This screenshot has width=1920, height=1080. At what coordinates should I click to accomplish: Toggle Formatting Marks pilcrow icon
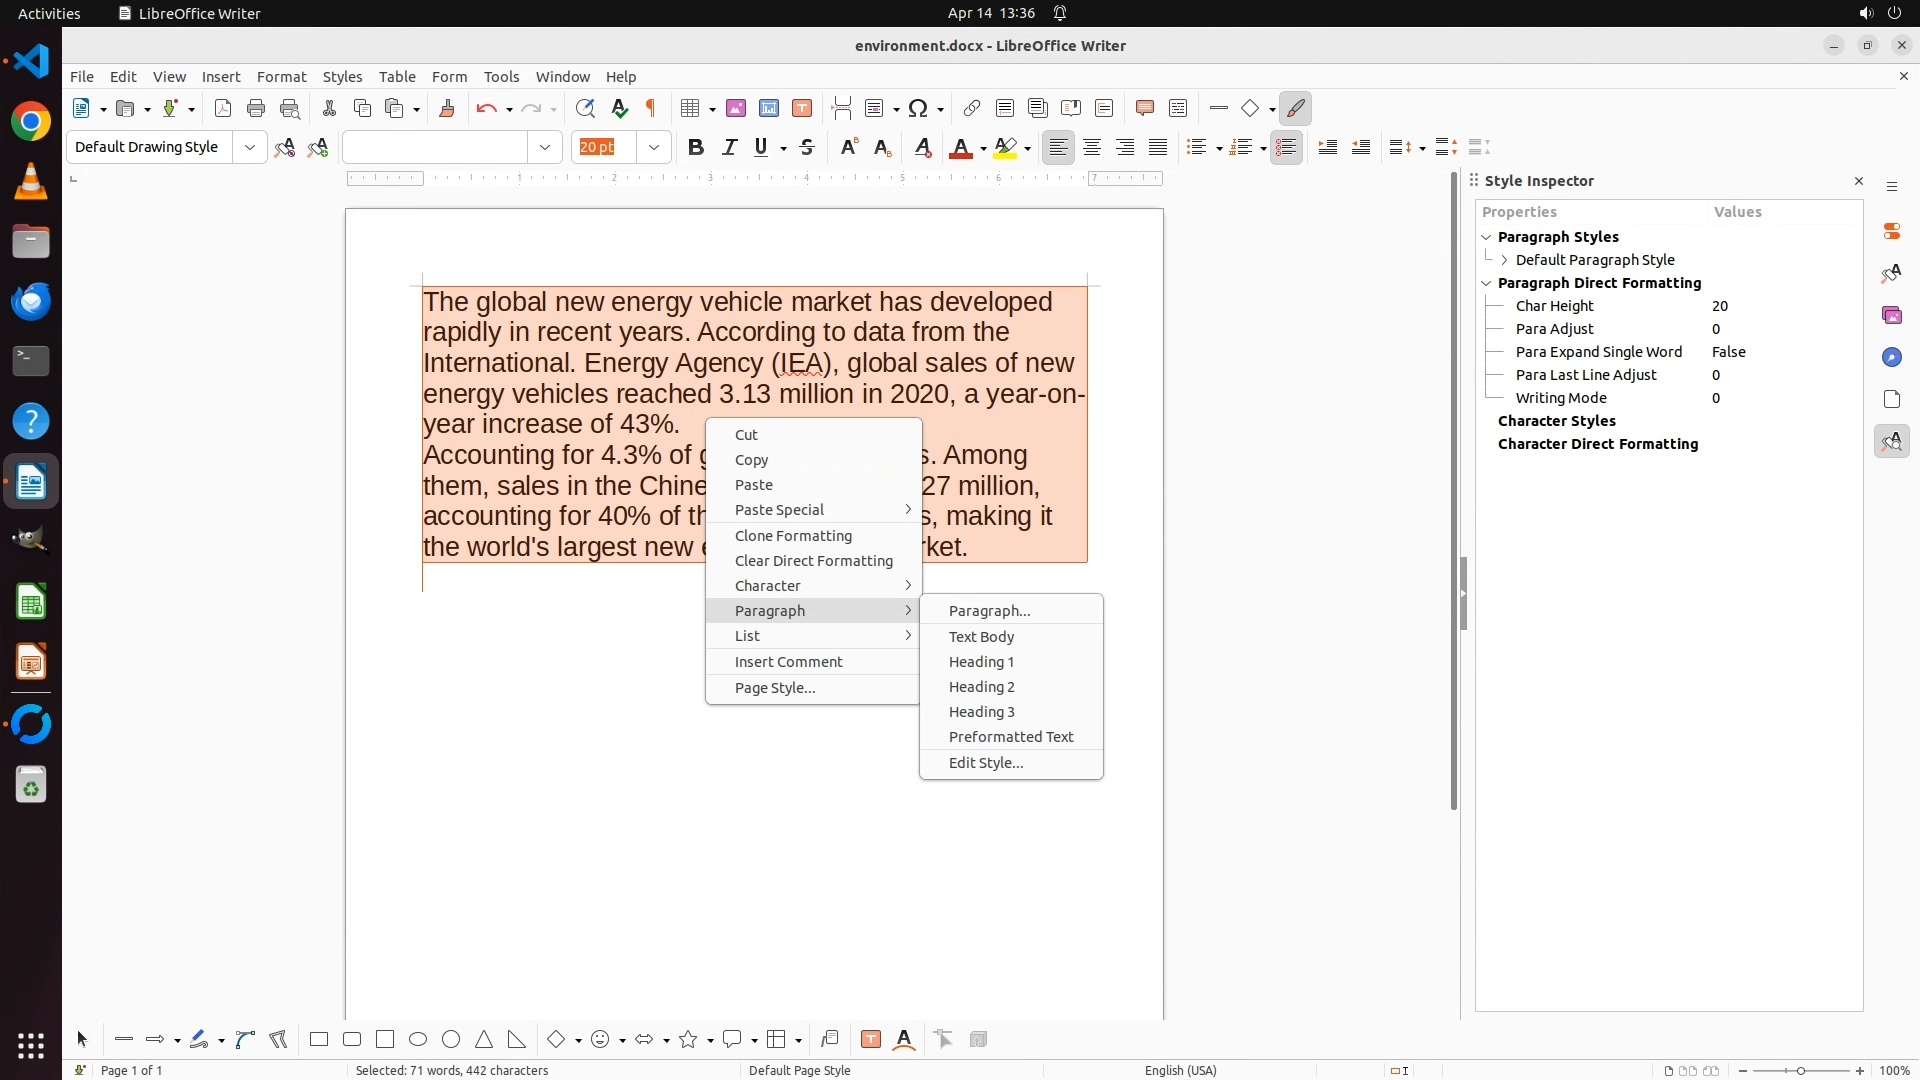pos(652,109)
